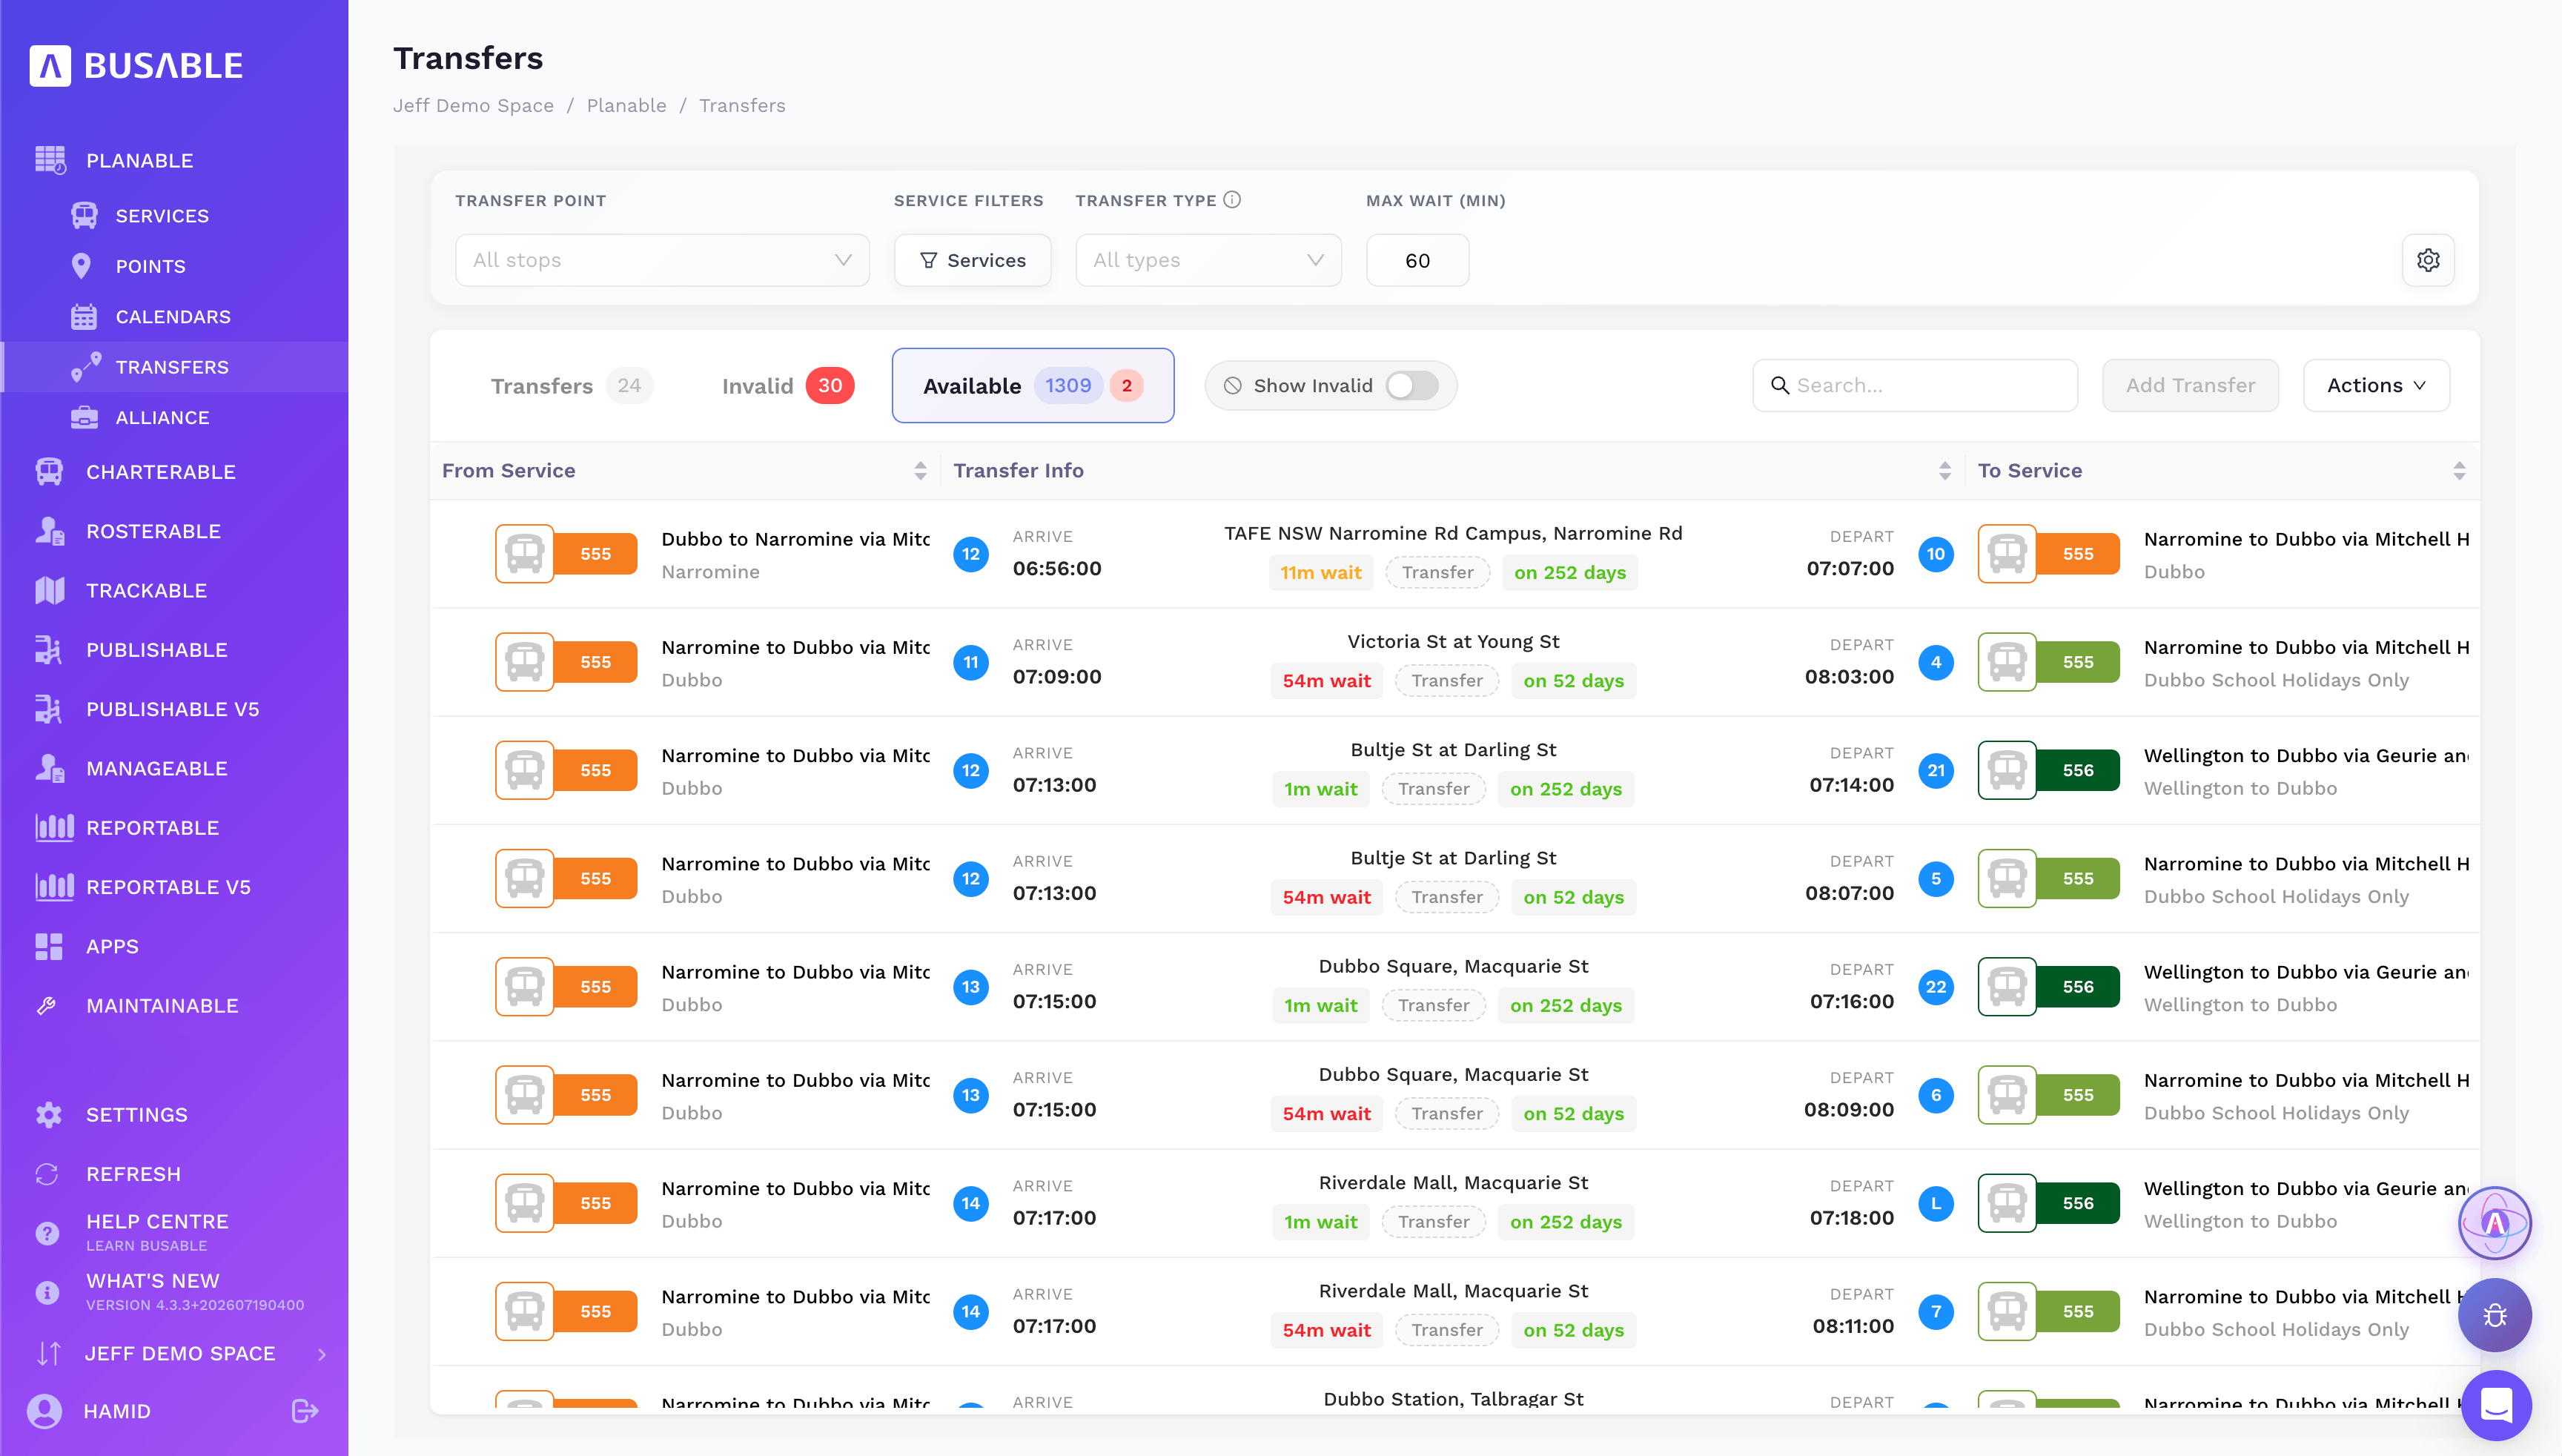Click the Busable logo icon
The image size is (2562, 1456).
tap(50, 66)
